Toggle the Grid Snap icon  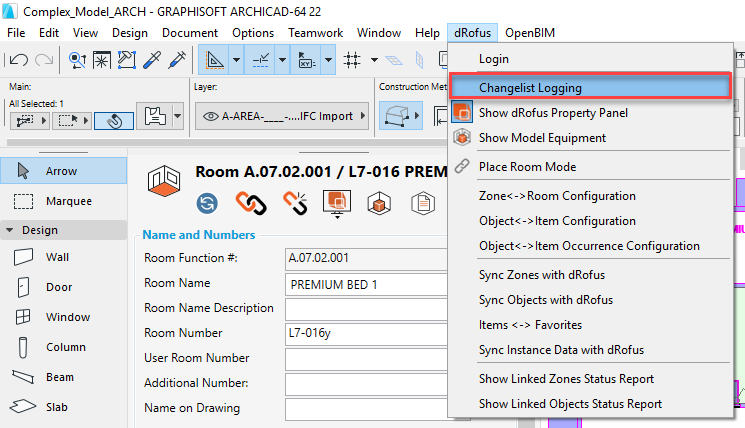[x=352, y=60]
